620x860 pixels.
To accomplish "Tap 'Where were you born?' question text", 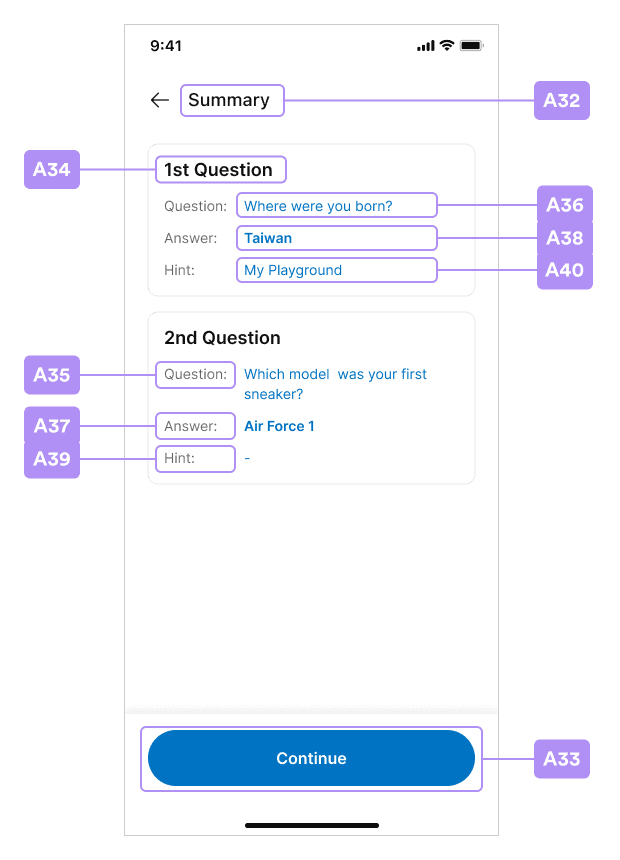I will pyautogui.click(x=318, y=206).
